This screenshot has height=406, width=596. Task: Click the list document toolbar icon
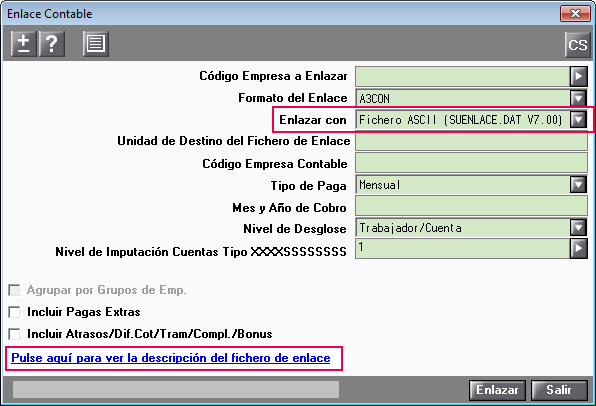(96, 44)
